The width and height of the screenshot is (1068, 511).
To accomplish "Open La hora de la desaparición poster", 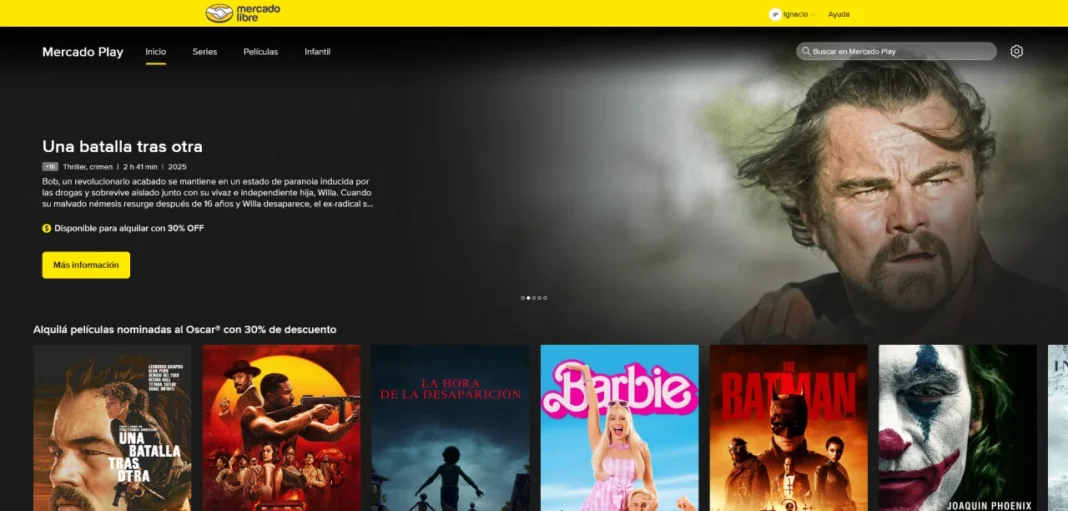I will [x=450, y=428].
